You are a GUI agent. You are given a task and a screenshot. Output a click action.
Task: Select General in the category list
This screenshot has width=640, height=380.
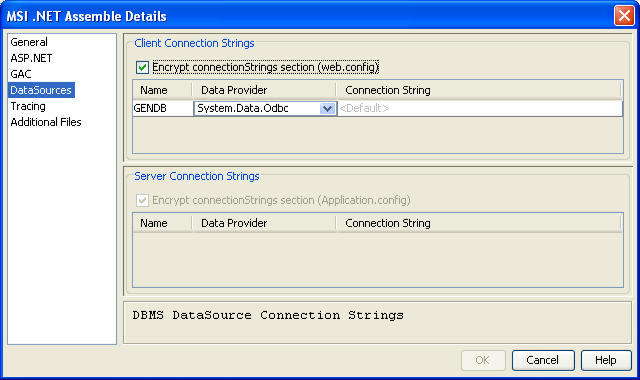click(x=29, y=42)
